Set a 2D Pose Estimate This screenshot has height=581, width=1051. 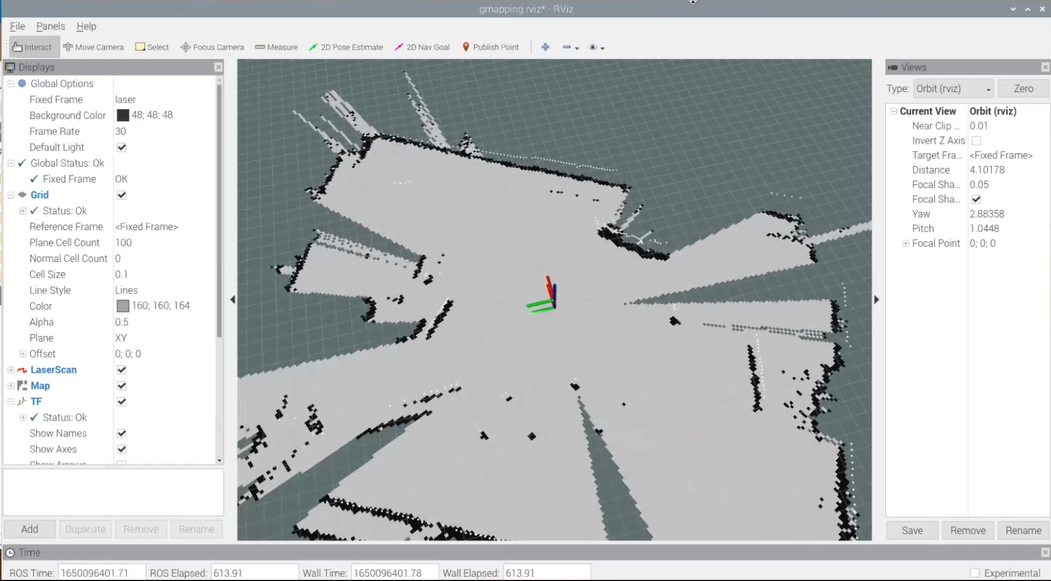click(x=346, y=47)
